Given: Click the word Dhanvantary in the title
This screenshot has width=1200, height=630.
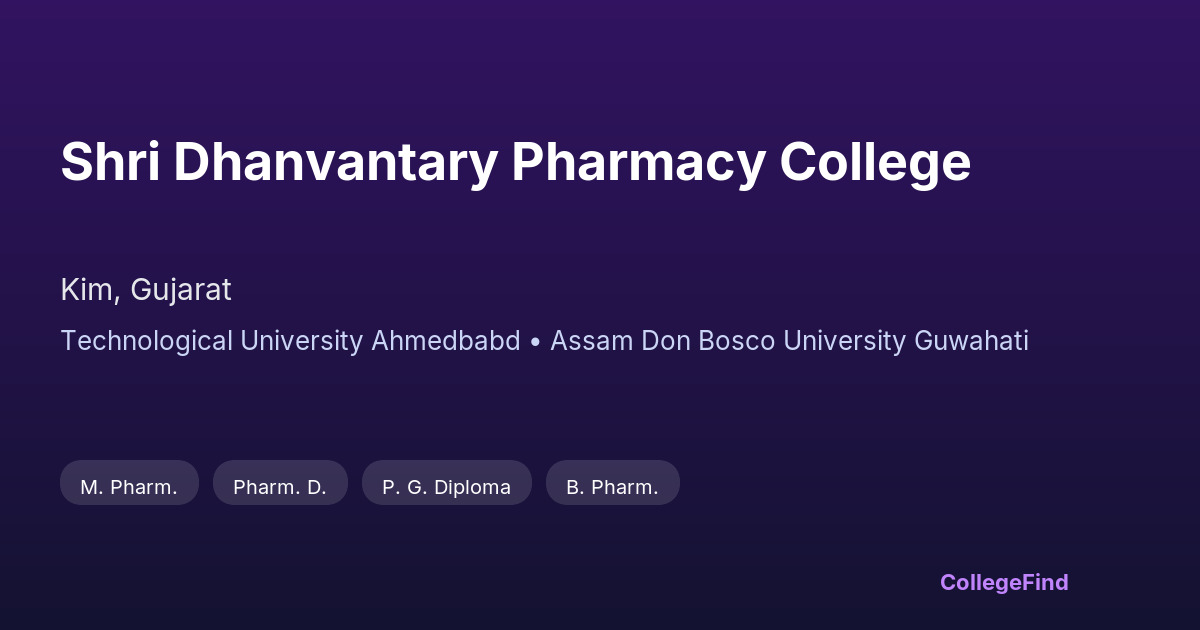Looking at the screenshot, I should (335, 162).
